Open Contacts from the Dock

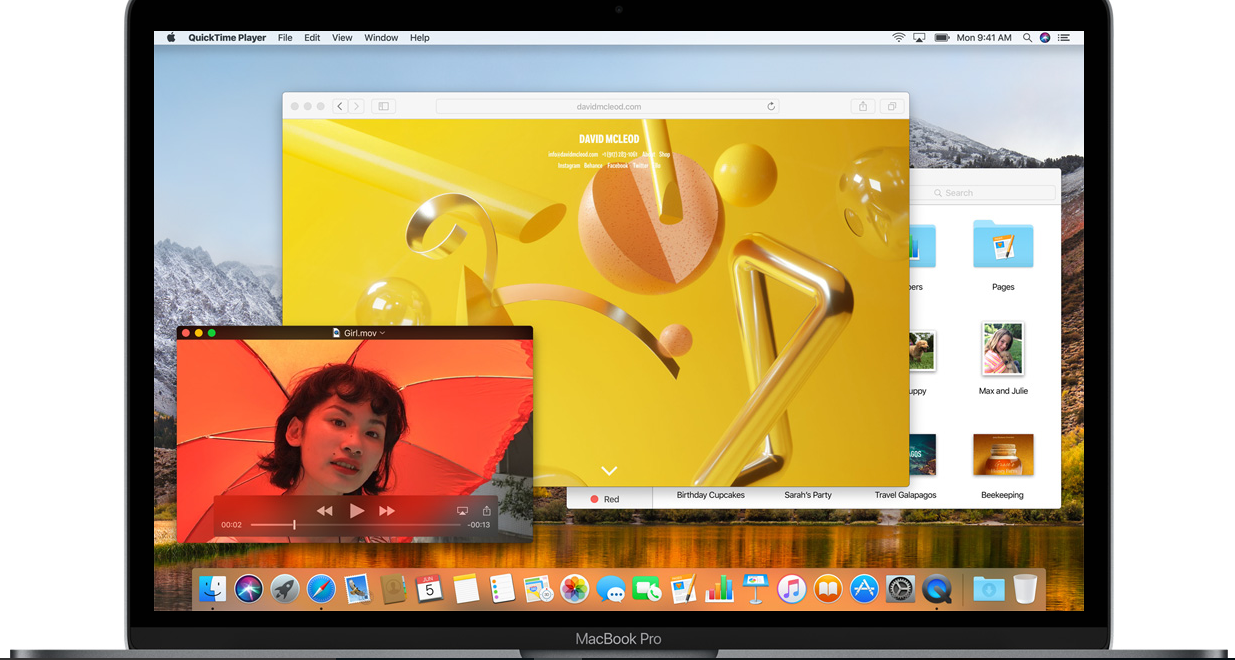[x=393, y=589]
